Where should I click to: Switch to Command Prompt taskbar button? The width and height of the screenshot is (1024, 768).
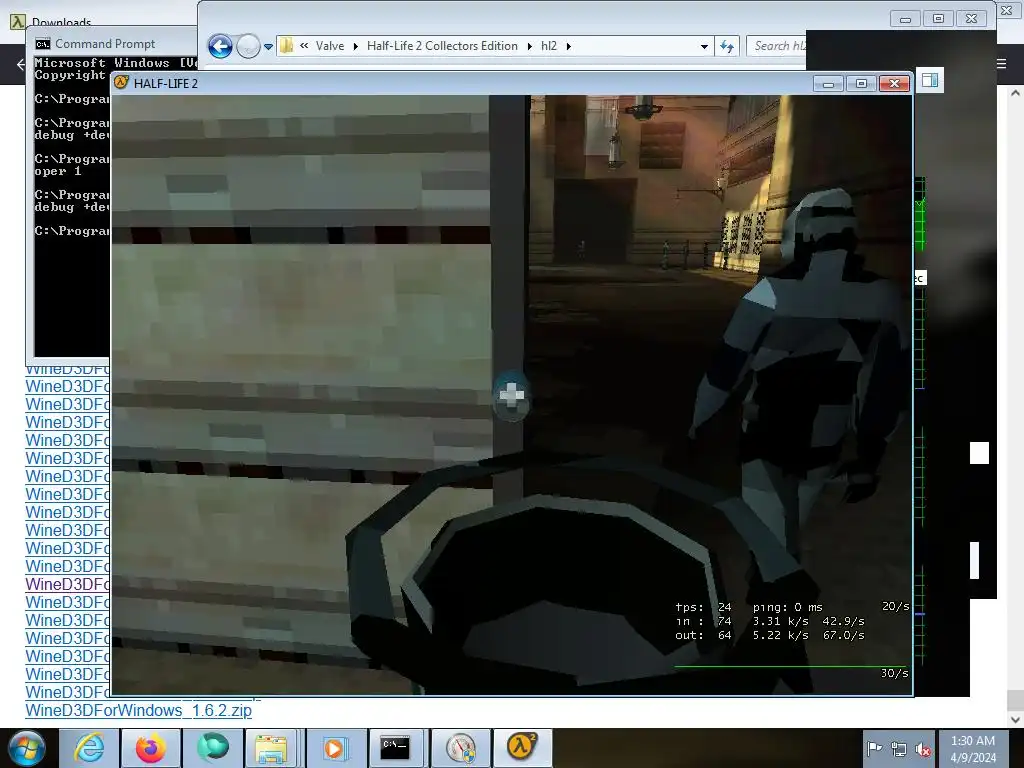(396, 748)
